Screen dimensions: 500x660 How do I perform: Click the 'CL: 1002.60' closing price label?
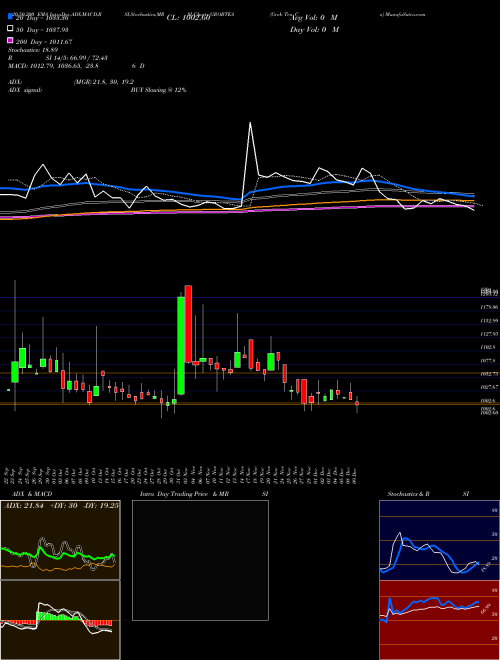(188, 18)
